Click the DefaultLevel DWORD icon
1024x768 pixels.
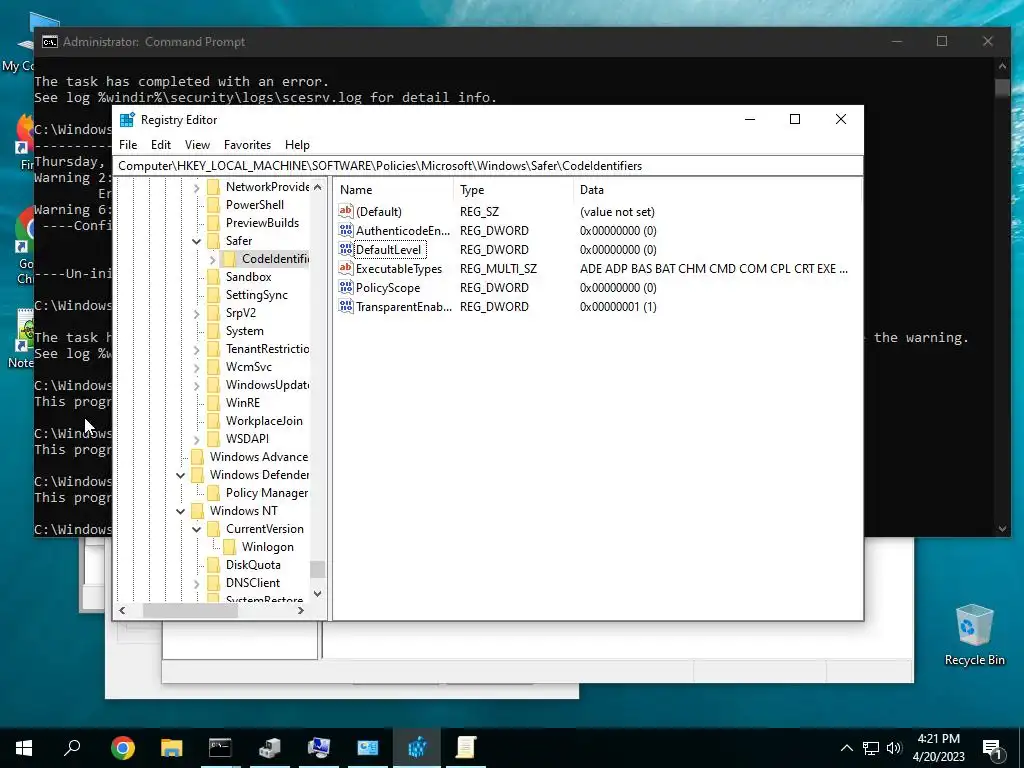345,249
